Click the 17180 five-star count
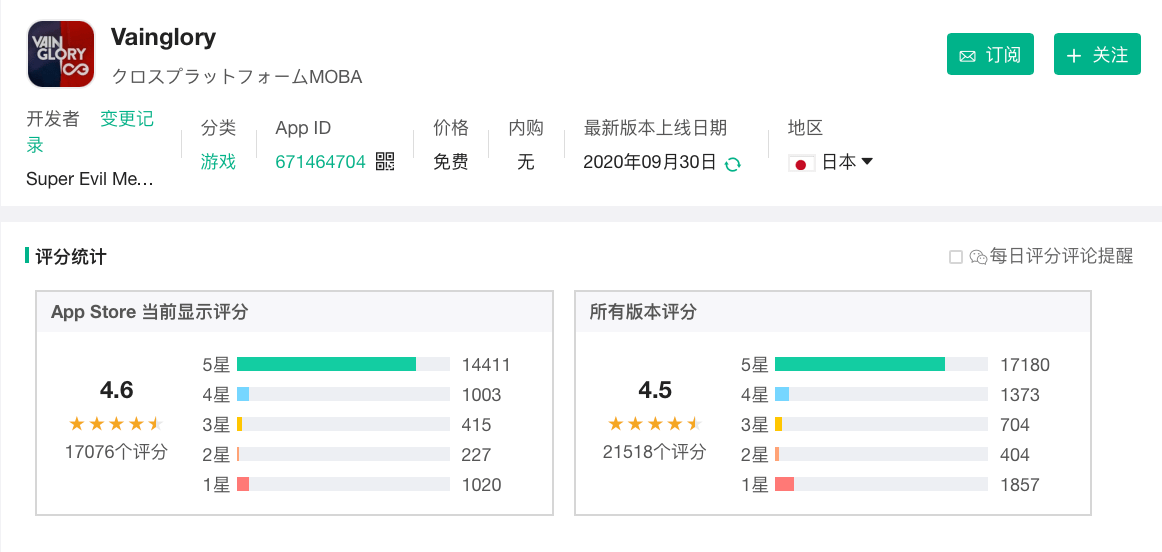The height and width of the screenshot is (552, 1162). click(1025, 365)
